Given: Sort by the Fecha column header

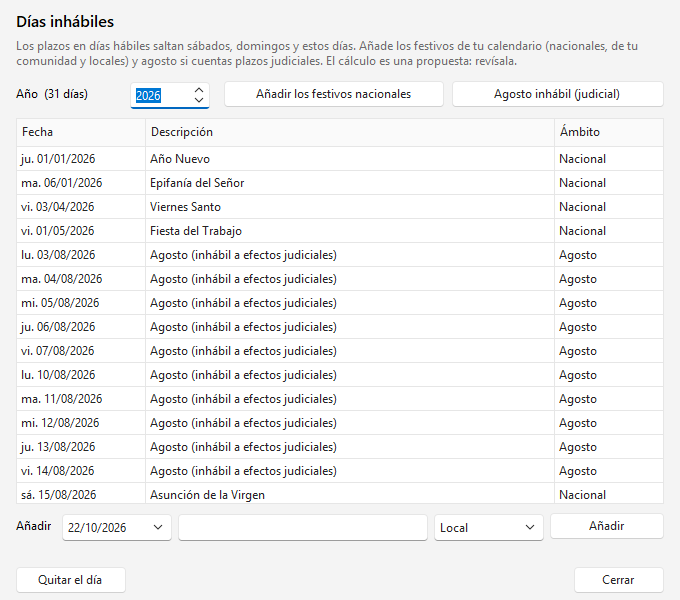Looking at the screenshot, I should coord(81,132).
